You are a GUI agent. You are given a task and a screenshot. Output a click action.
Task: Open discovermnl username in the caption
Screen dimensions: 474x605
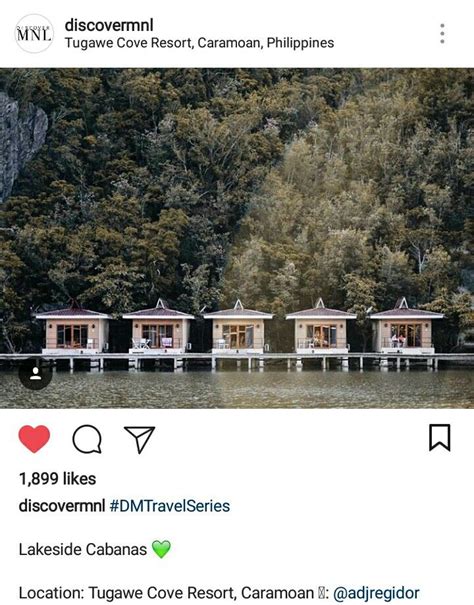point(62,506)
